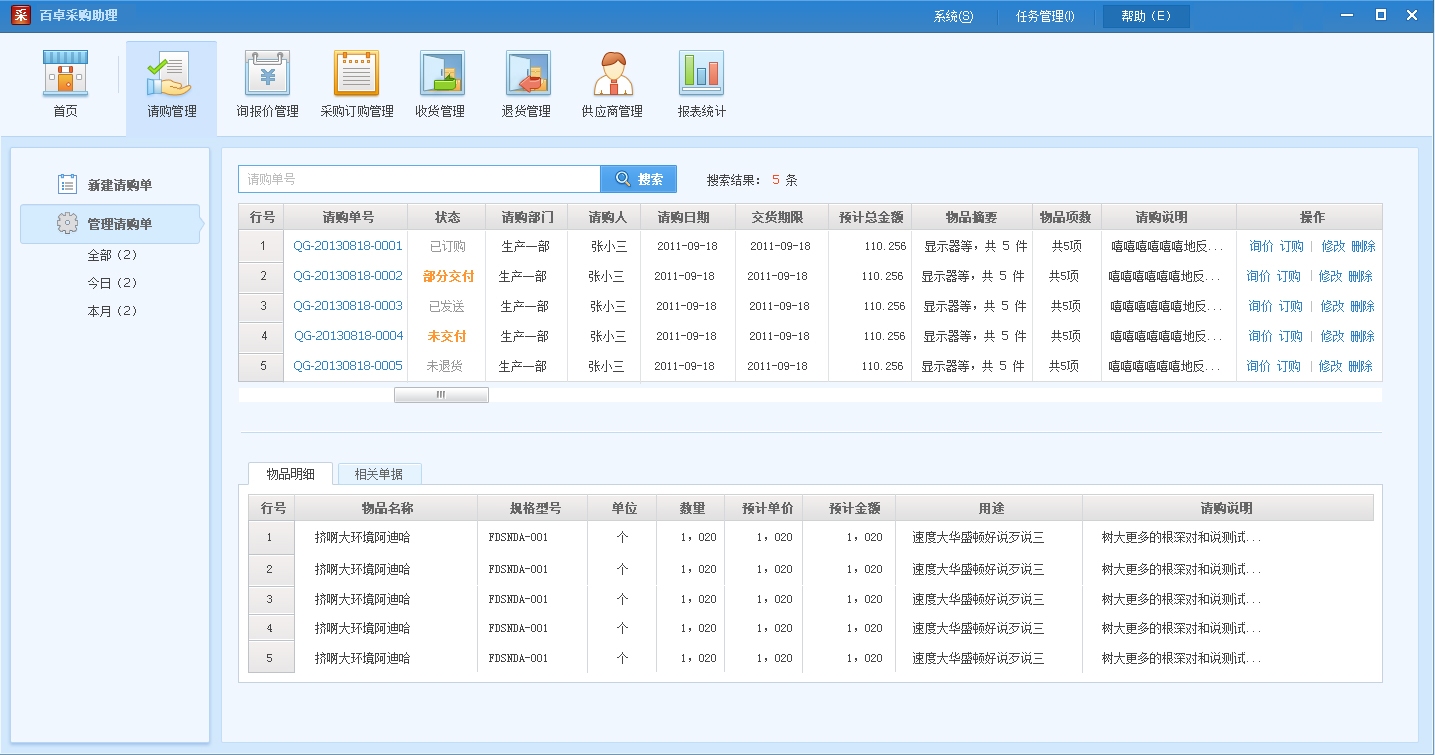Click status 未交付 in row 4
Image resolution: width=1435 pixels, height=755 pixels.
click(447, 336)
